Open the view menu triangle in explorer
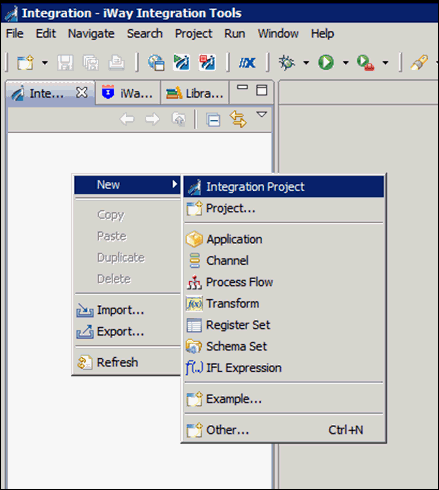Image resolution: width=439 pixels, height=490 pixels. click(x=262, y=115)
